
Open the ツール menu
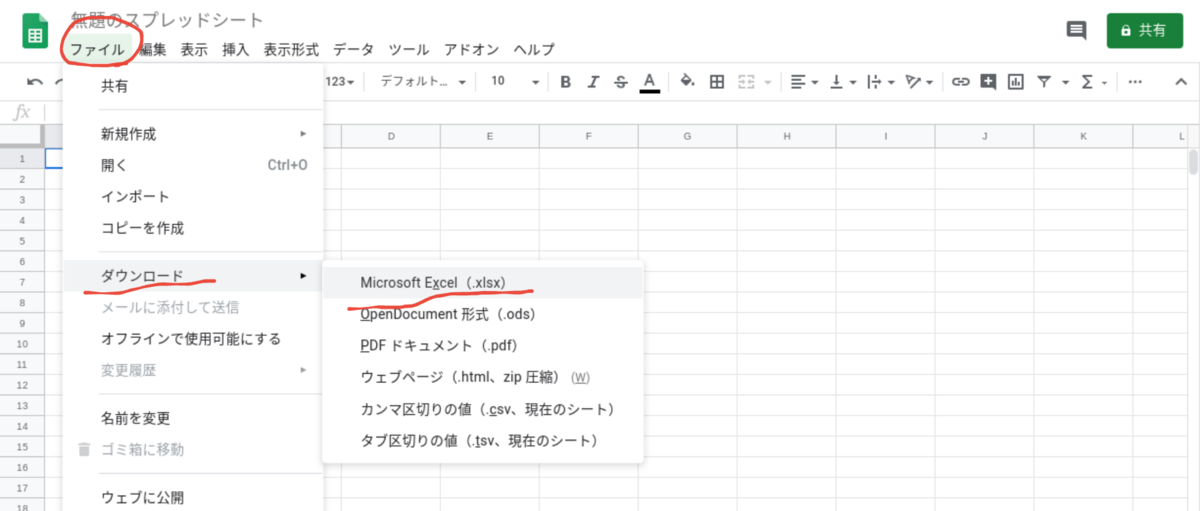tap(409, 49)
